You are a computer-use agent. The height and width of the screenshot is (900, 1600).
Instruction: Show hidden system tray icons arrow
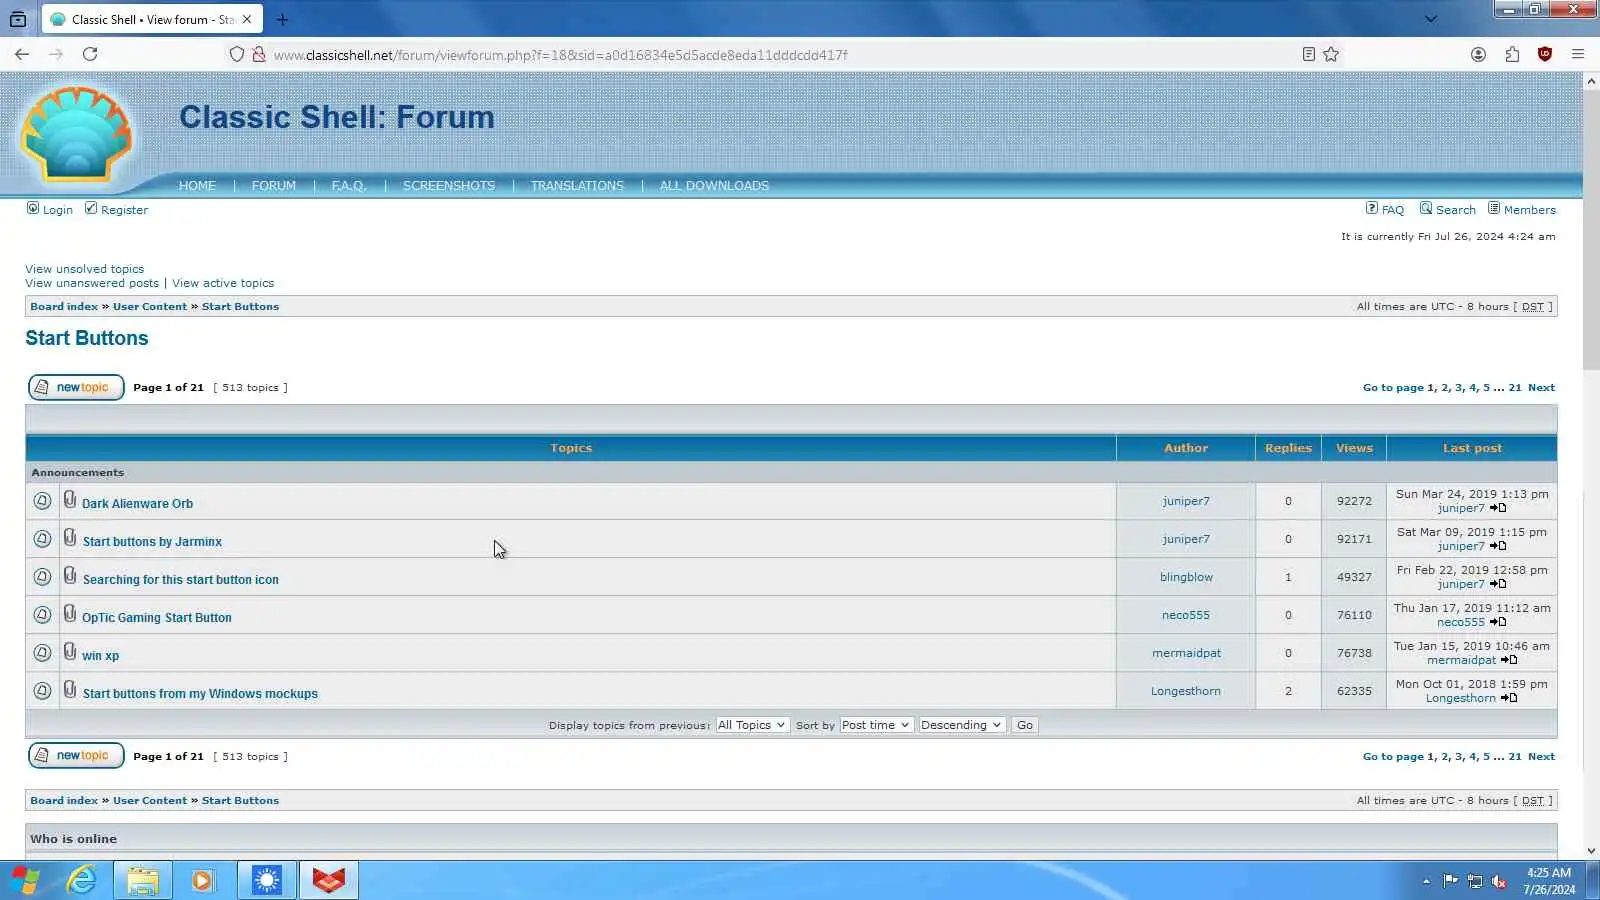[x=1426, y=881]
